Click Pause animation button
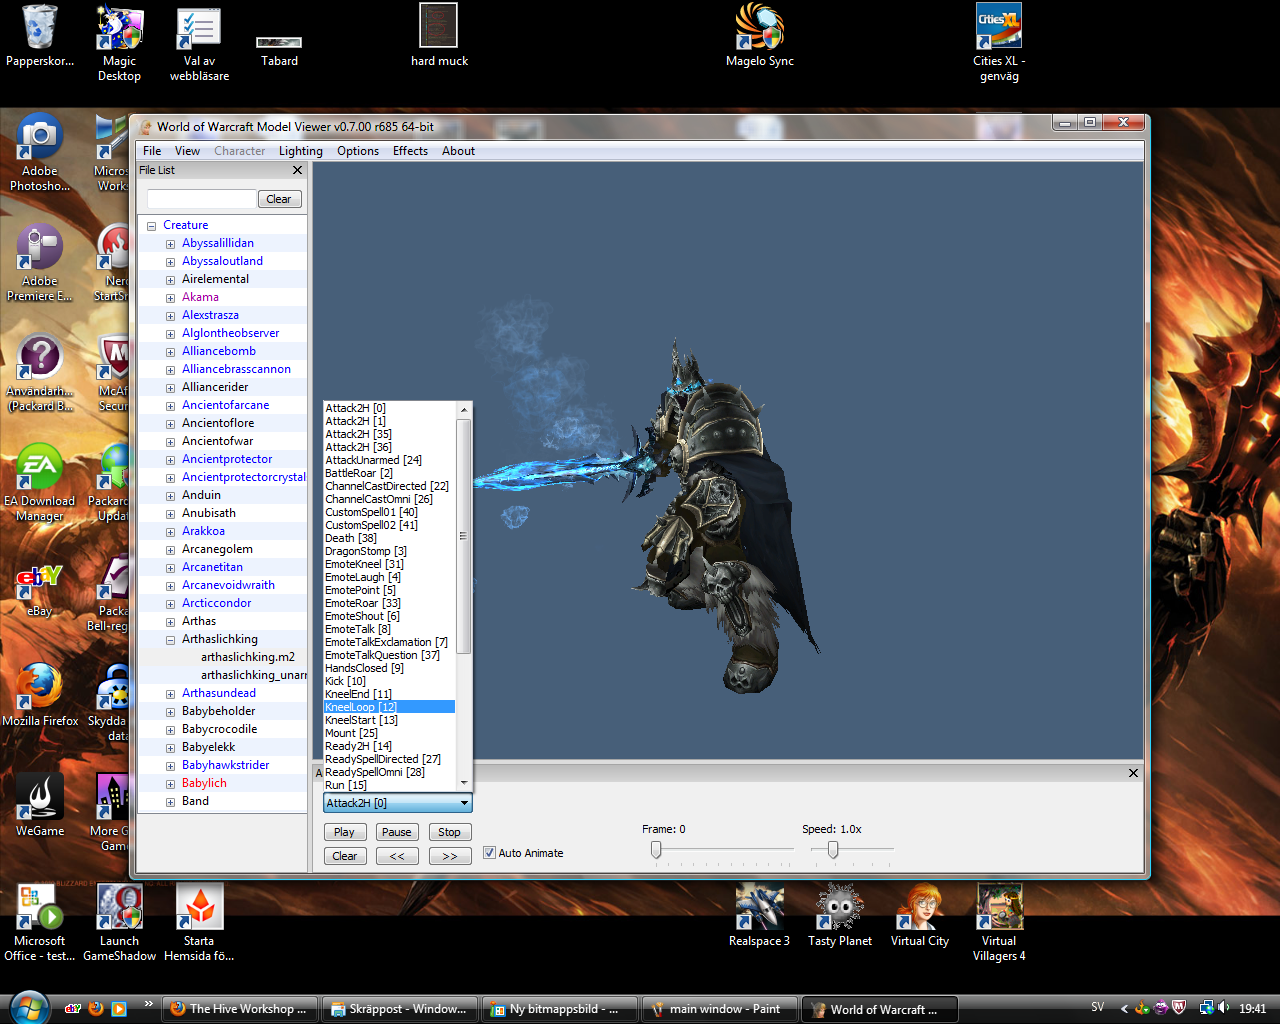 click(x=396, y=832)
